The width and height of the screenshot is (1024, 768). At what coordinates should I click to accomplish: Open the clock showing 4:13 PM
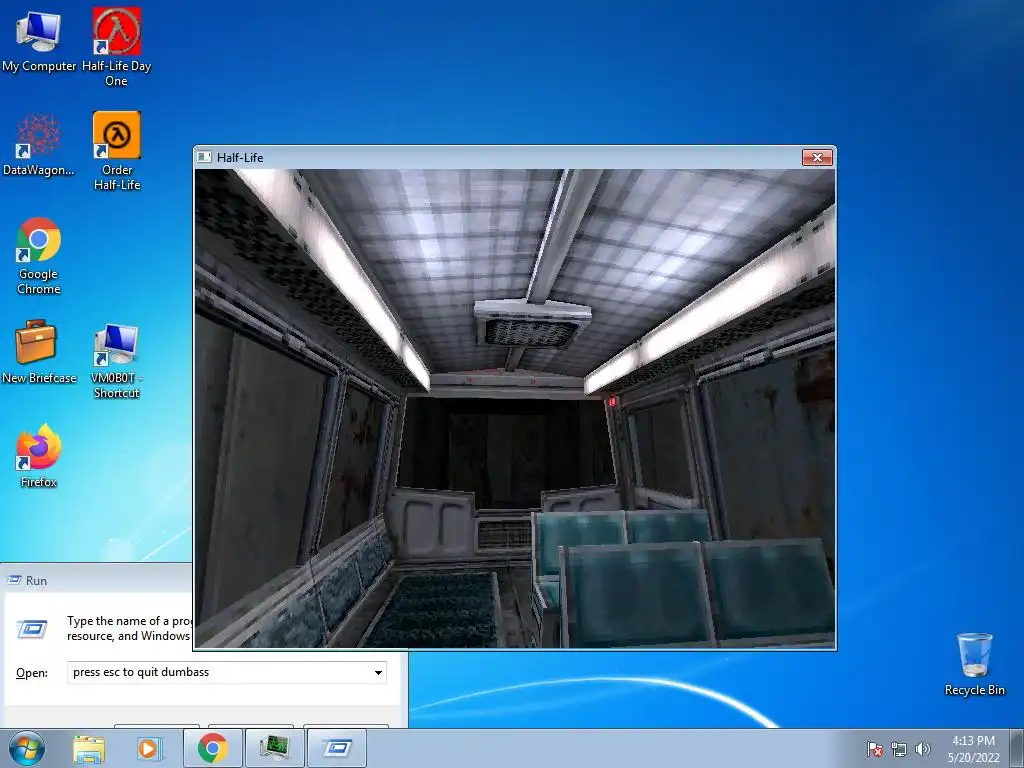974,749
